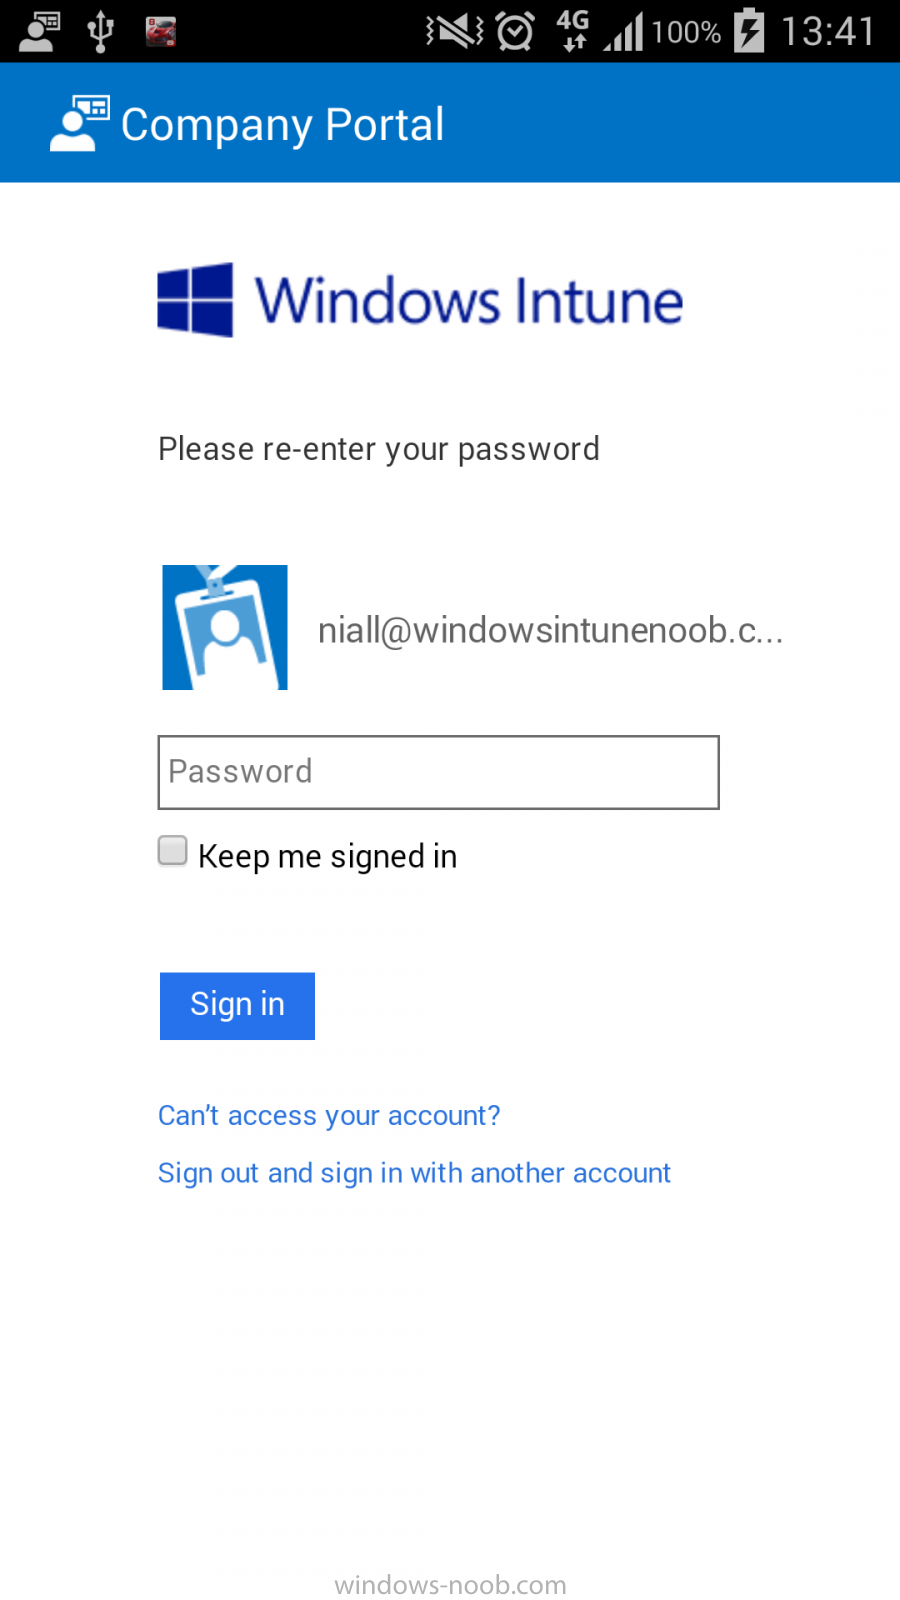
Task: Select the niall@windowsintunenoob account email text
Action: coord(550,630)
